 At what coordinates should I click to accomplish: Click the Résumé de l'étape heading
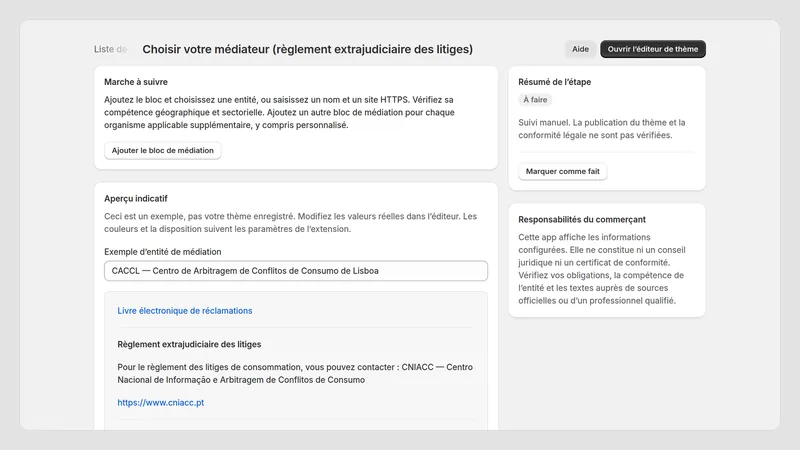[555, 82]
